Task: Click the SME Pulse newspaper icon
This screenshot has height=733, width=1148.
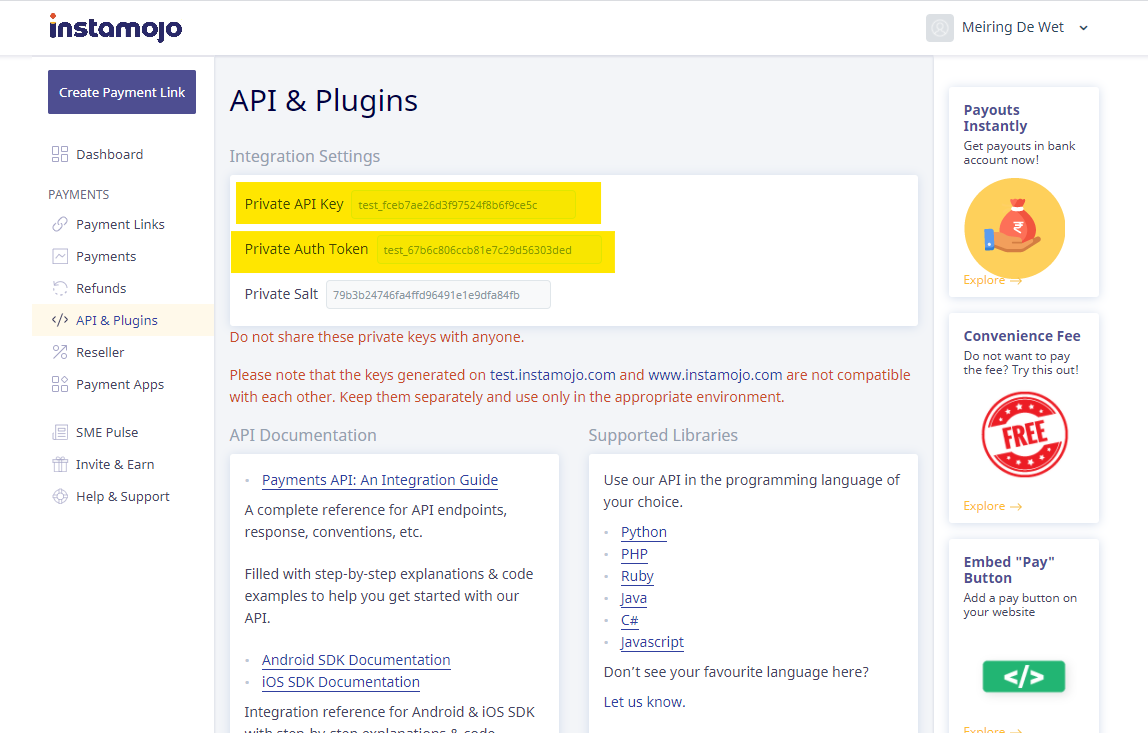Action: pyautogui.click(x=60, y=432)
